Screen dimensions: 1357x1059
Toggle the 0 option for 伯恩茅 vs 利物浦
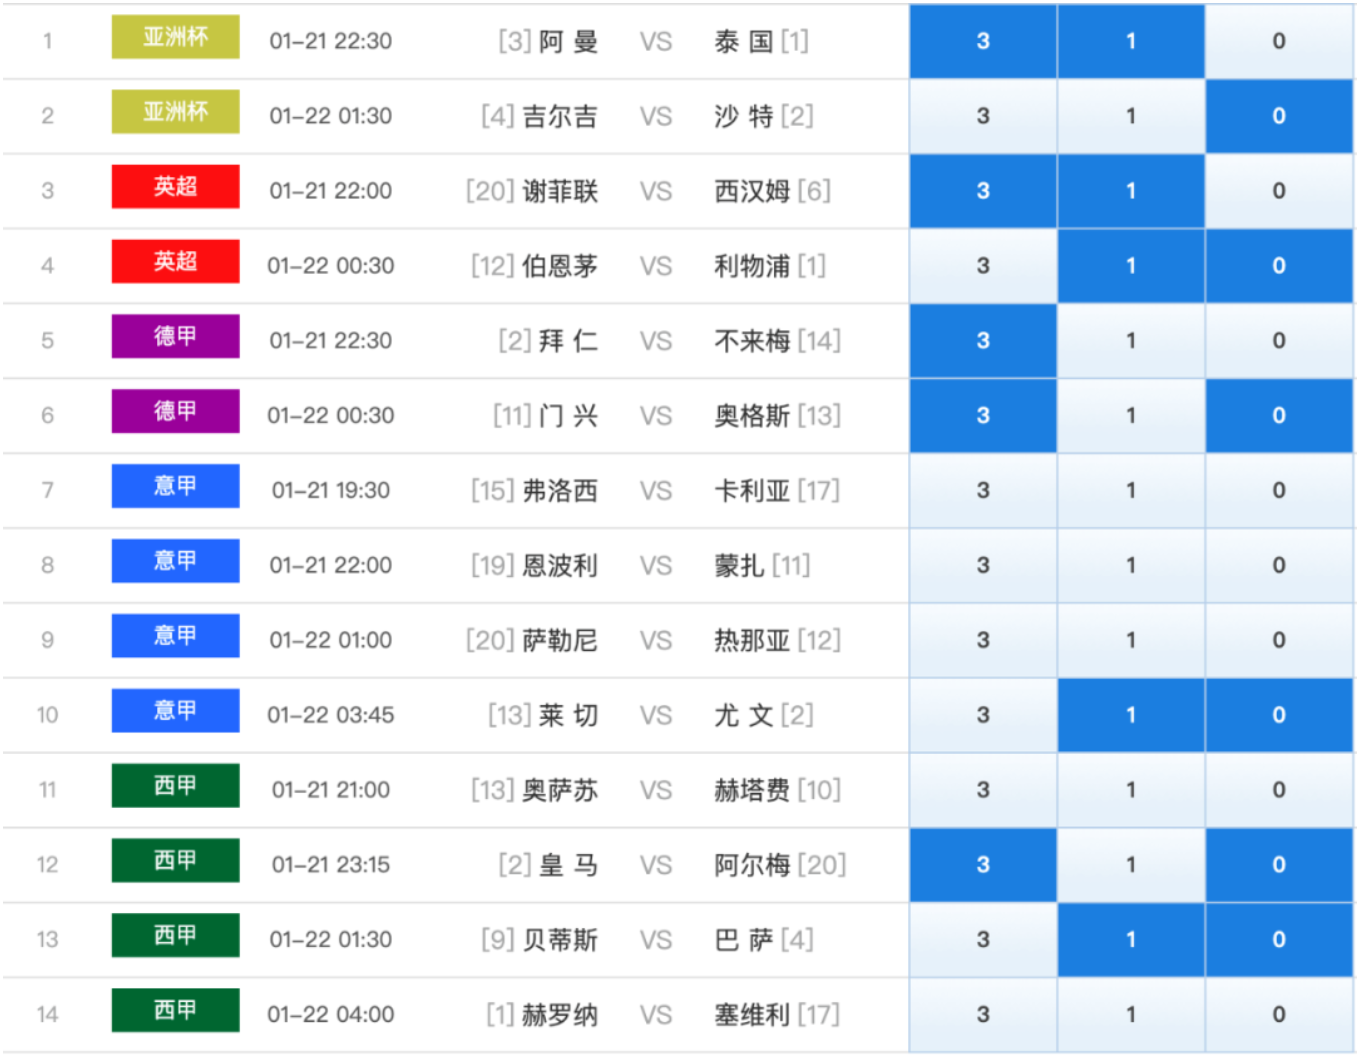coord(1279,266)
